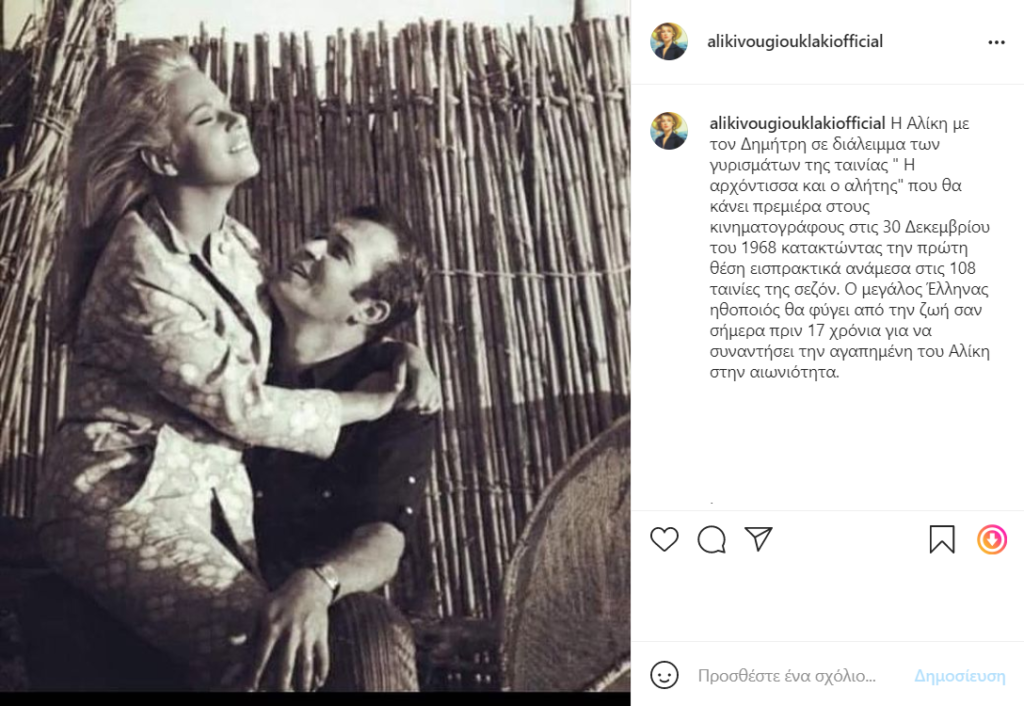The height and width of the screenshot is (706, 1024).
Task: Click profile avatar beside the caption
Action: click(x=669, y=130)
